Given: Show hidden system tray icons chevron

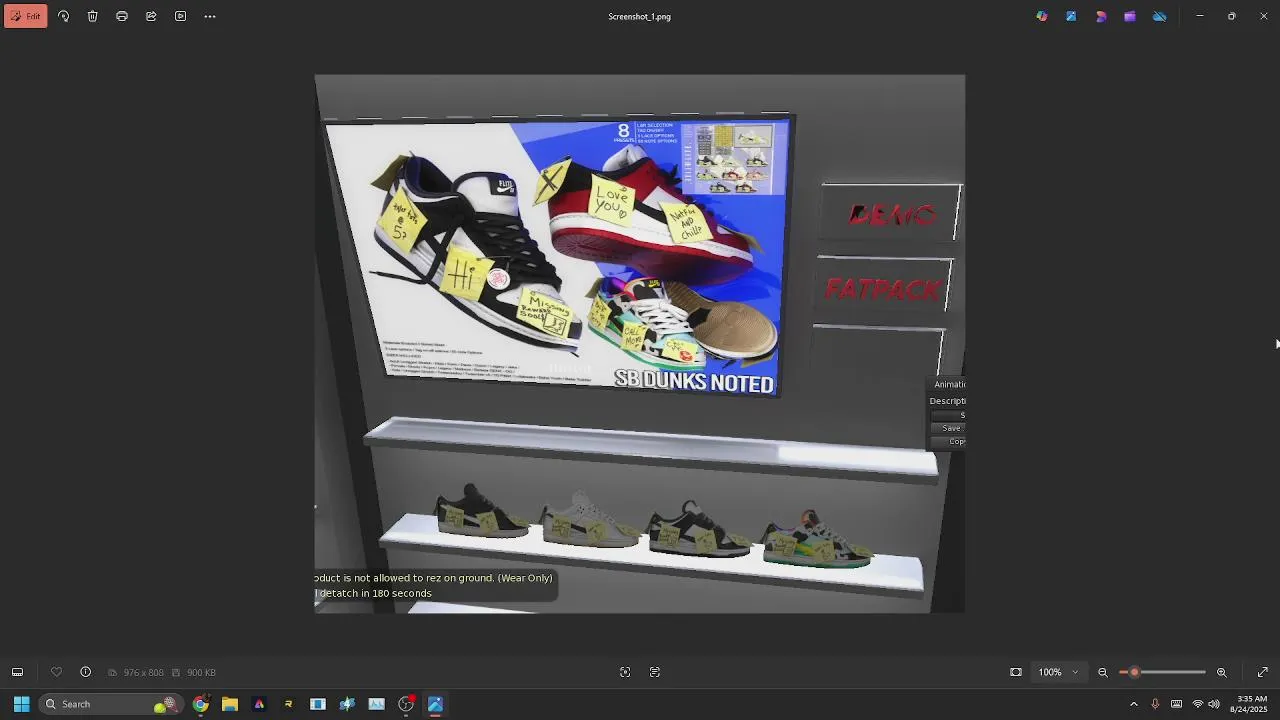Looking at the screenshot, I should pyautogui.click(x=1133, y=704).
